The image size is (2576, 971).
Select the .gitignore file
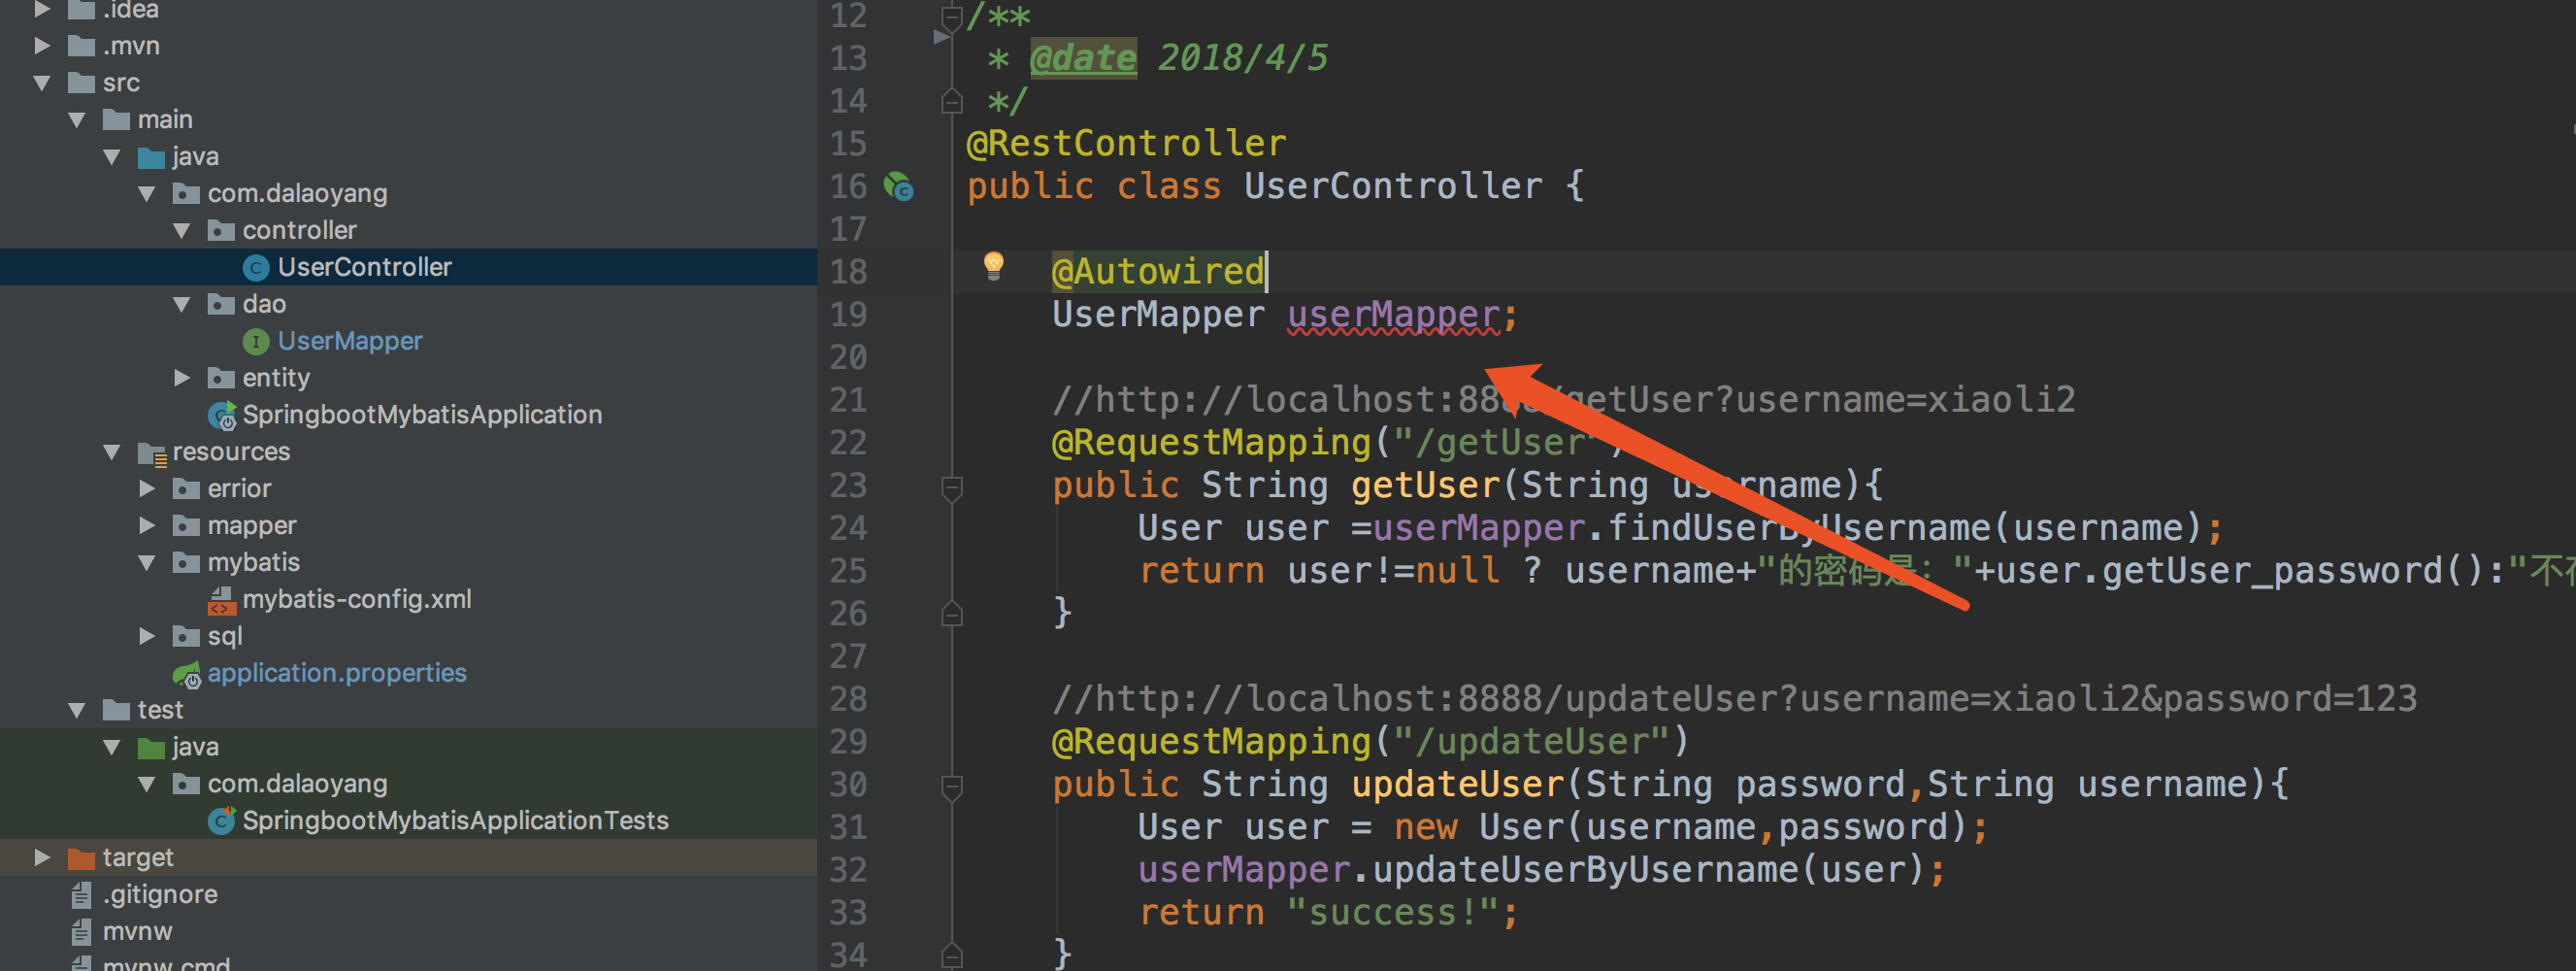(160, 895)
